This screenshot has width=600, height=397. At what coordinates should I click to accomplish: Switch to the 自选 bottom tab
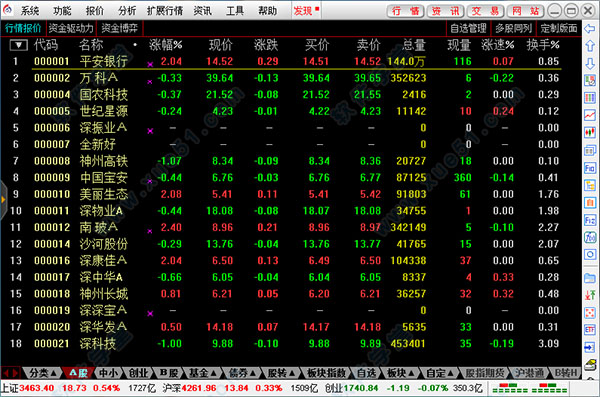tap(366, 372)
